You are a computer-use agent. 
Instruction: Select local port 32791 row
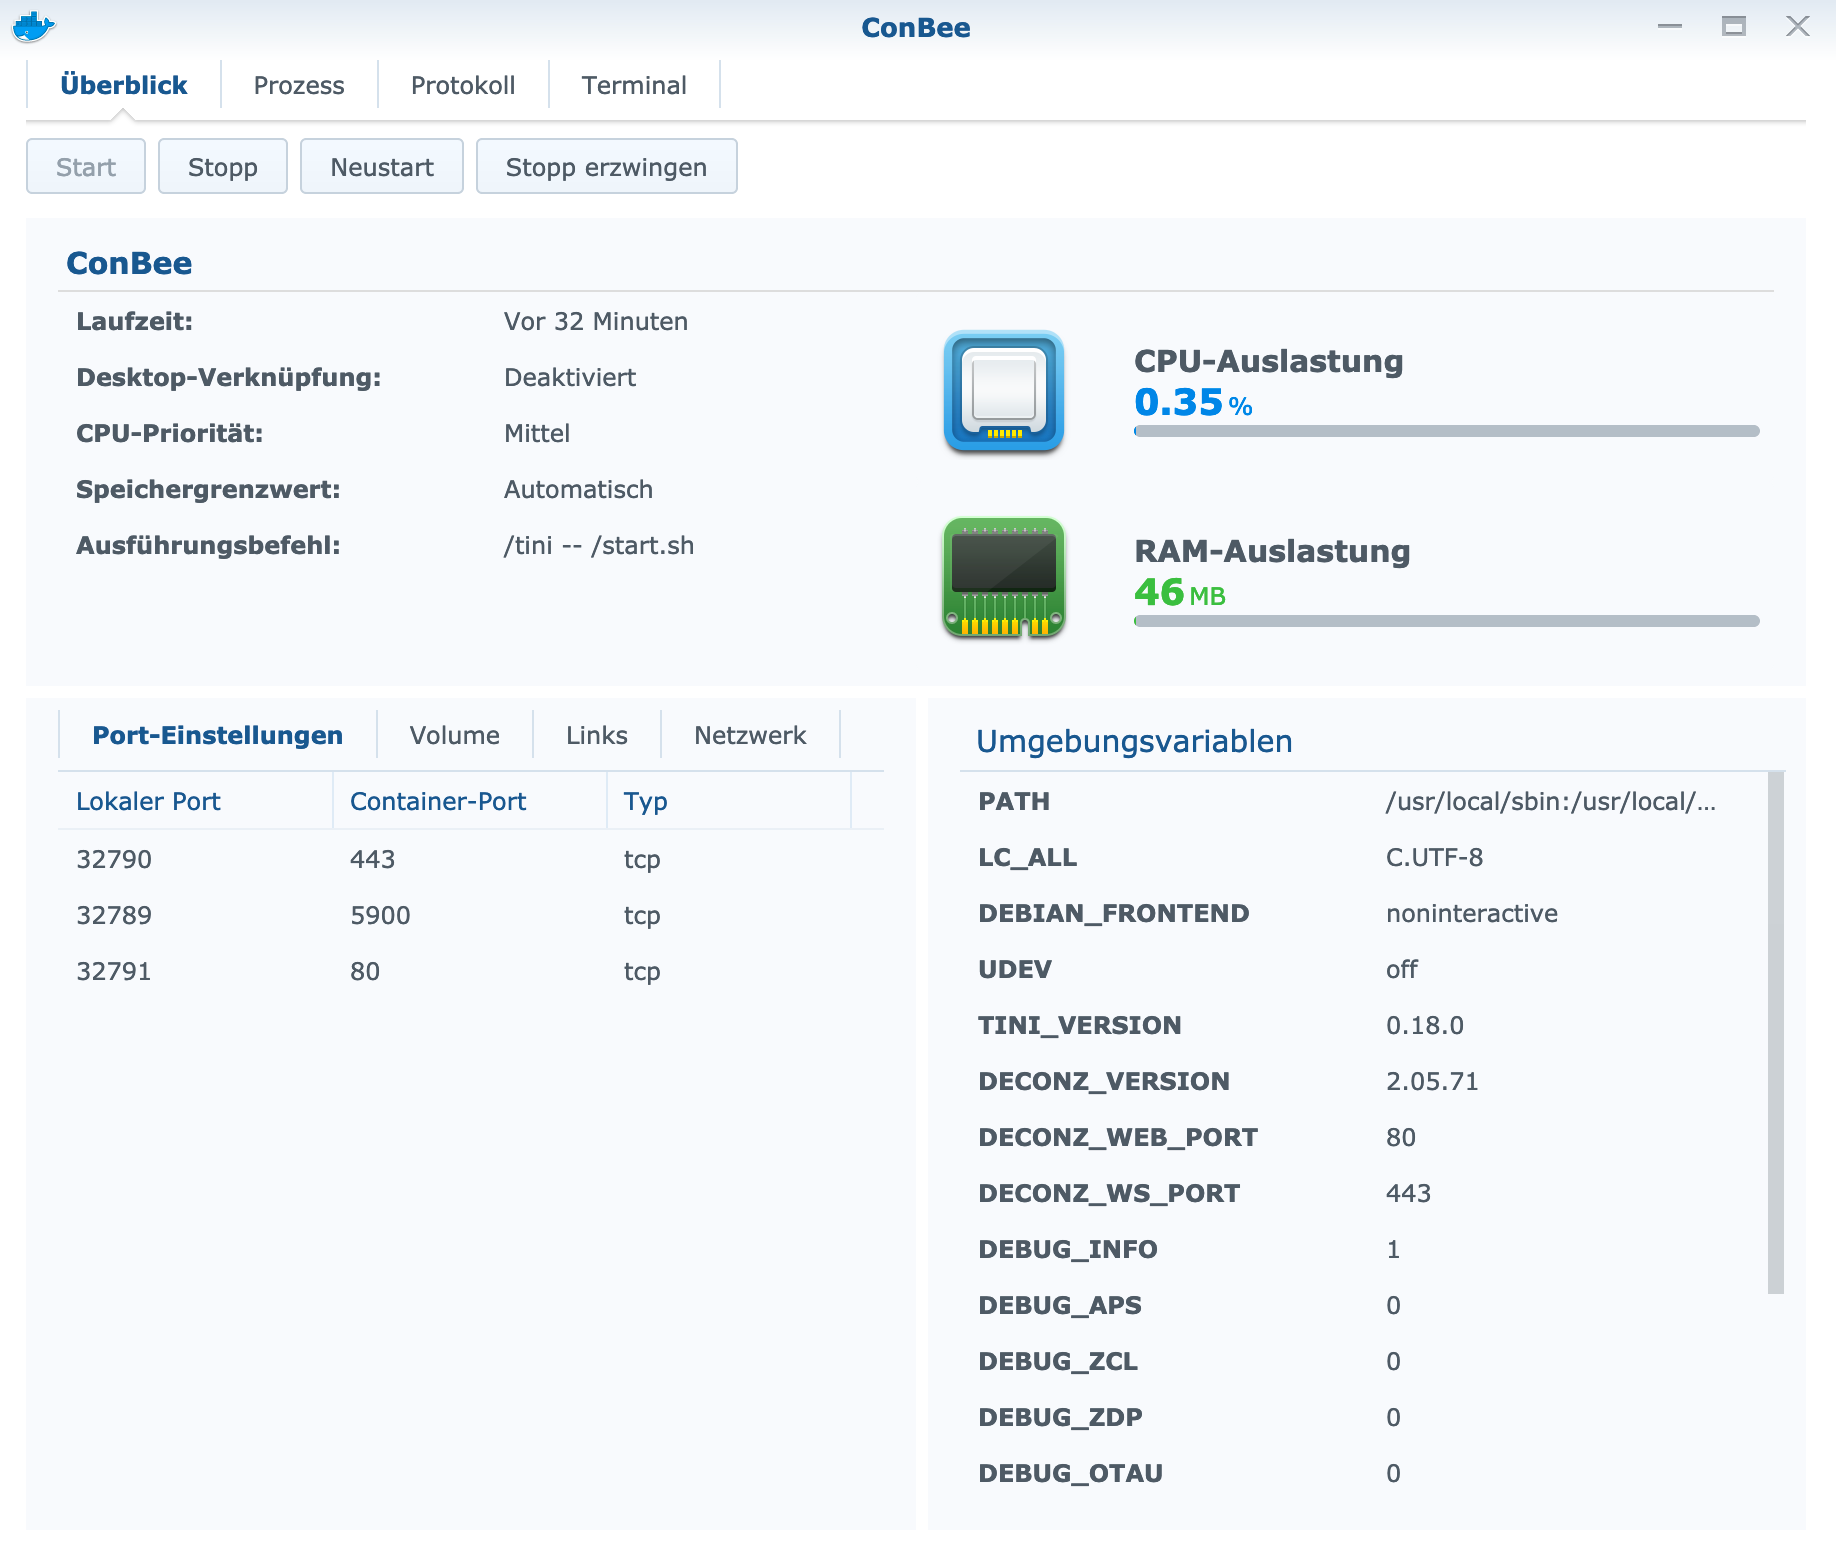471,971
